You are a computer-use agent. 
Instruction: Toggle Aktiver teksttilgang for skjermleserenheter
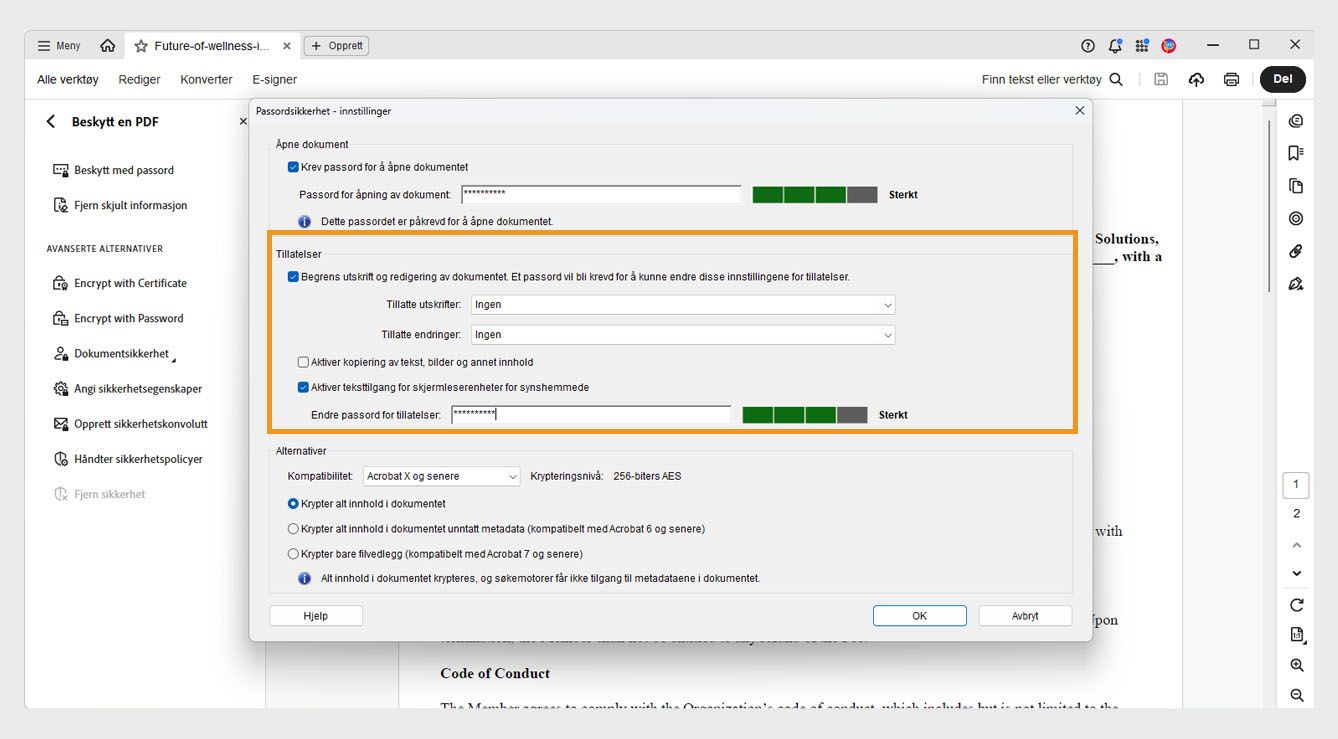303,387
